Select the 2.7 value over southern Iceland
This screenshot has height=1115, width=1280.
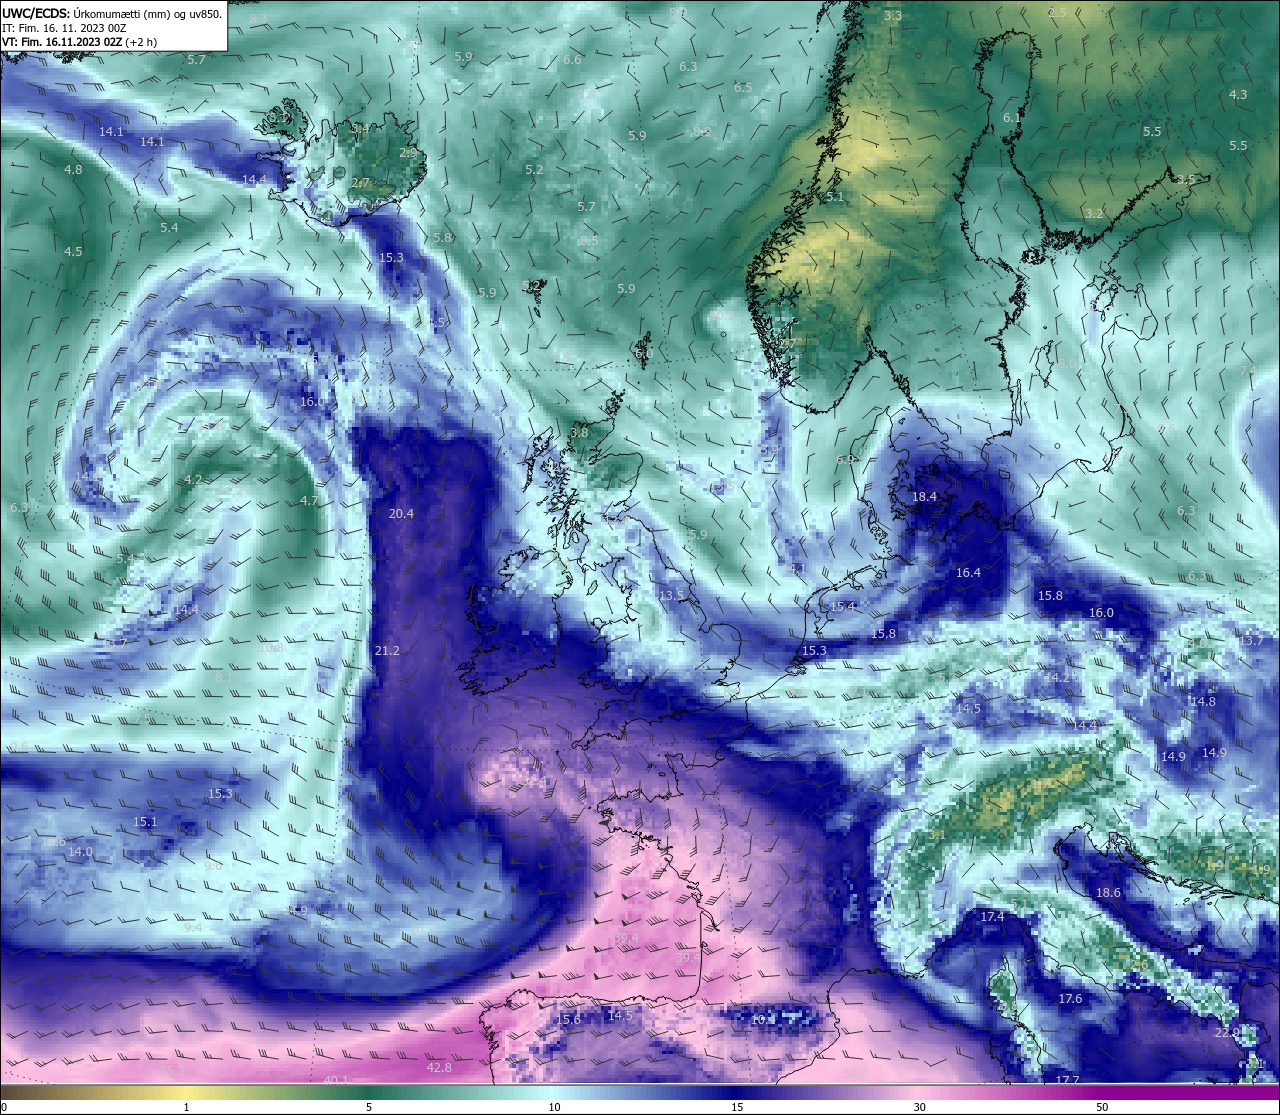[x=360, y=183]
